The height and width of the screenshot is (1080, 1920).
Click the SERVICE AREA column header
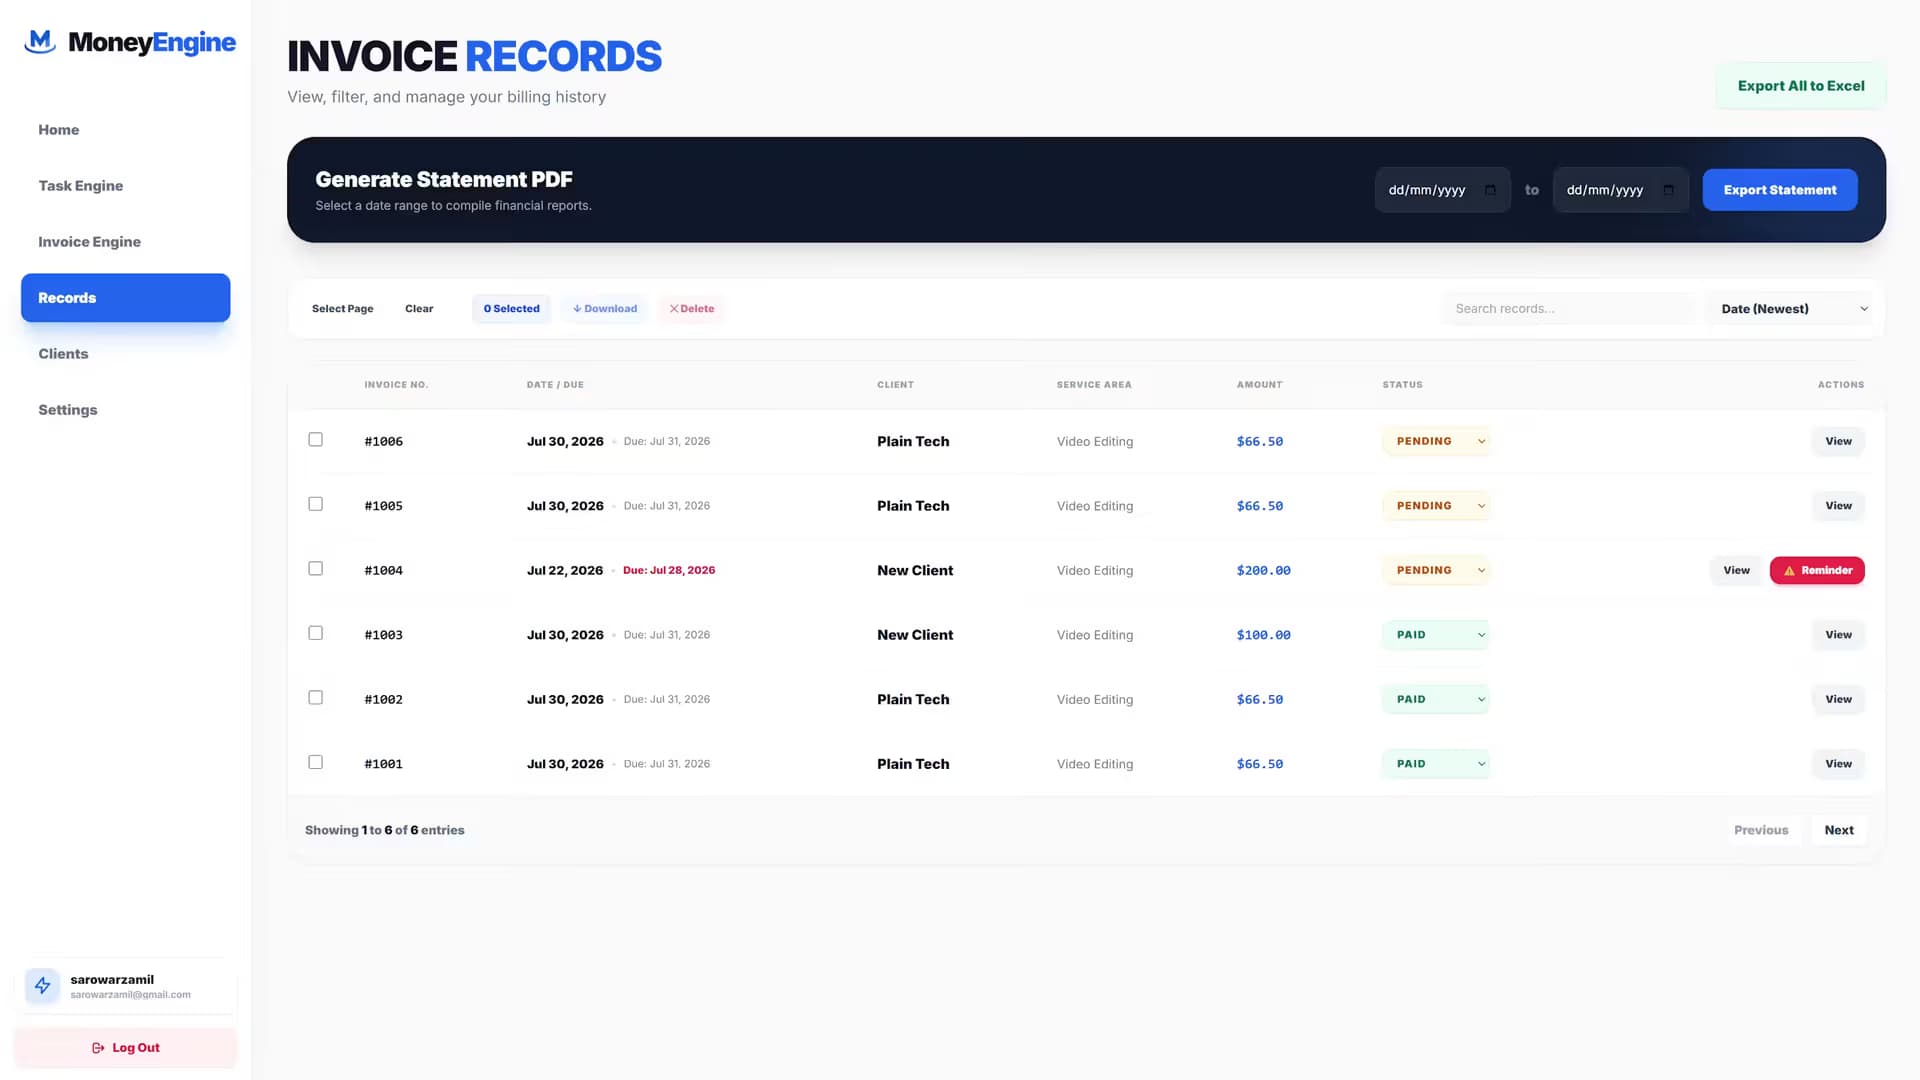coord(1094,385)
